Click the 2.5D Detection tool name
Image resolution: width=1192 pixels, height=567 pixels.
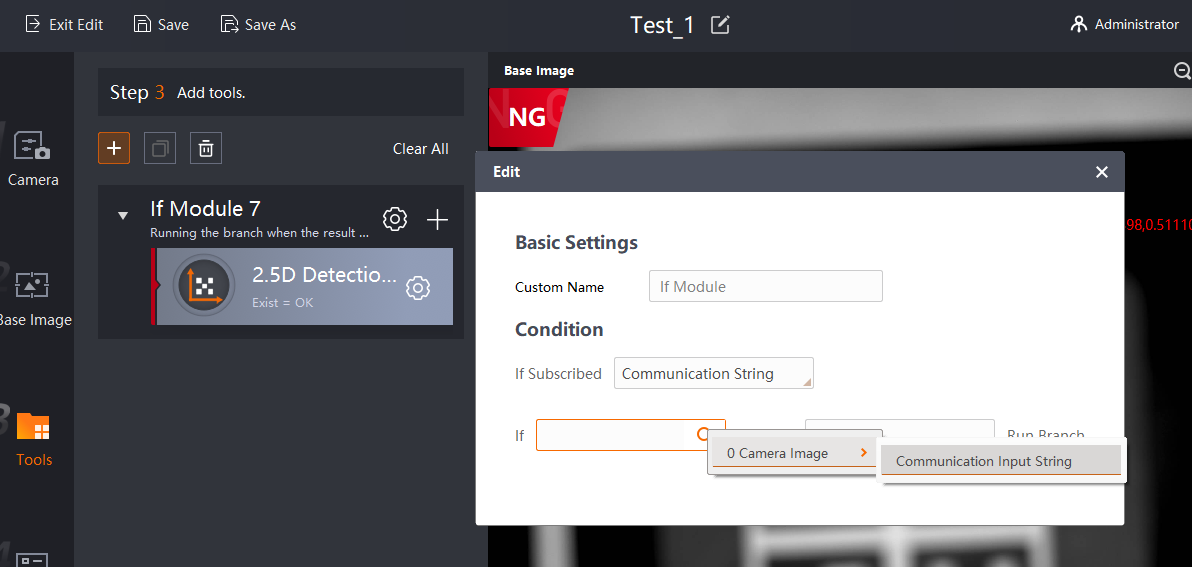click(325, 275)
